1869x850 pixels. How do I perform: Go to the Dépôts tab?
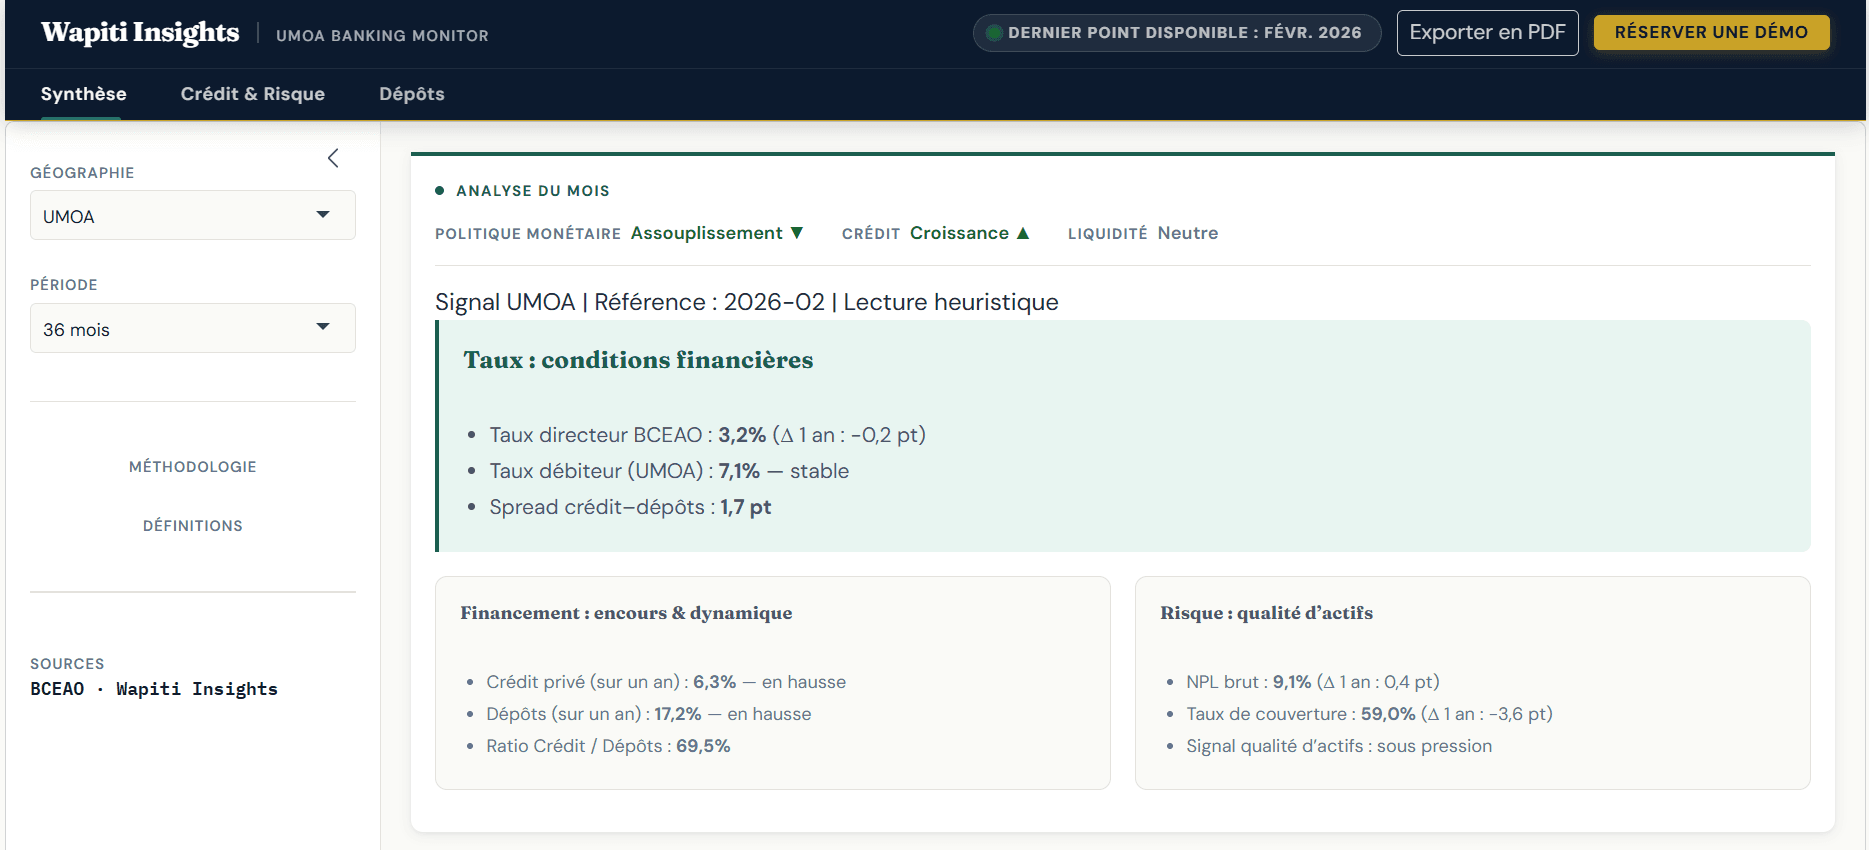[412, 94]
